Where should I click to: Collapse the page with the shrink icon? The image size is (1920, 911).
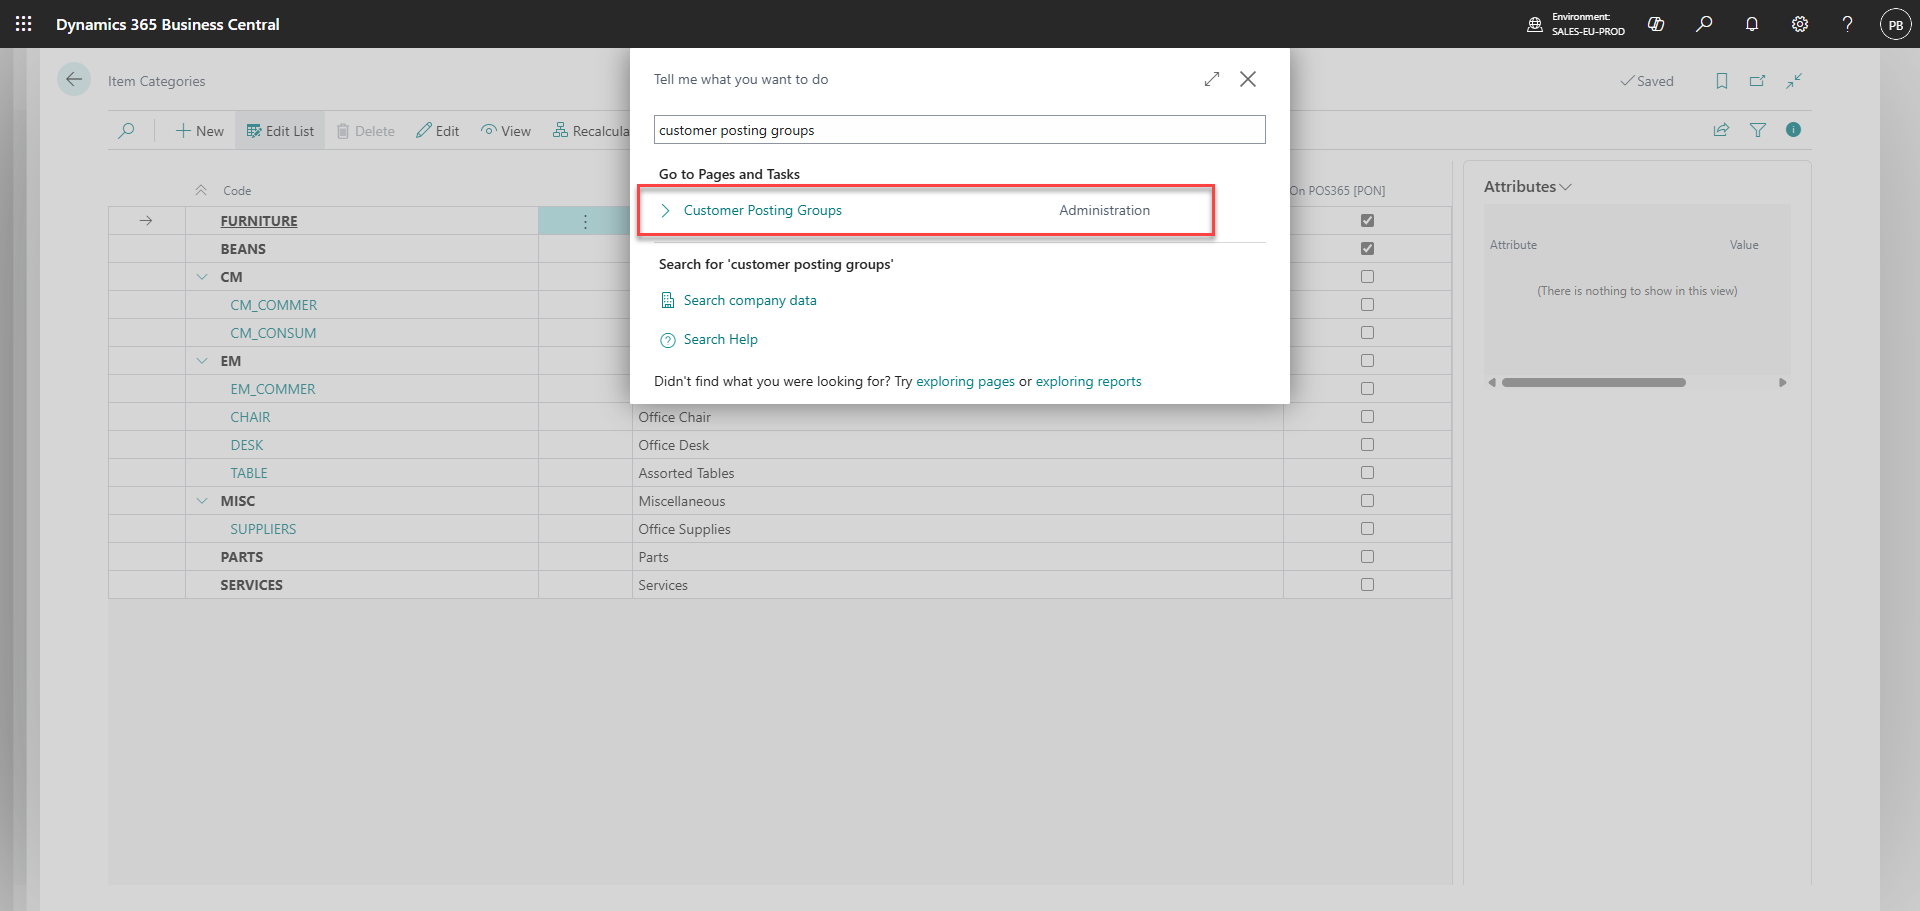point(1794,81)
